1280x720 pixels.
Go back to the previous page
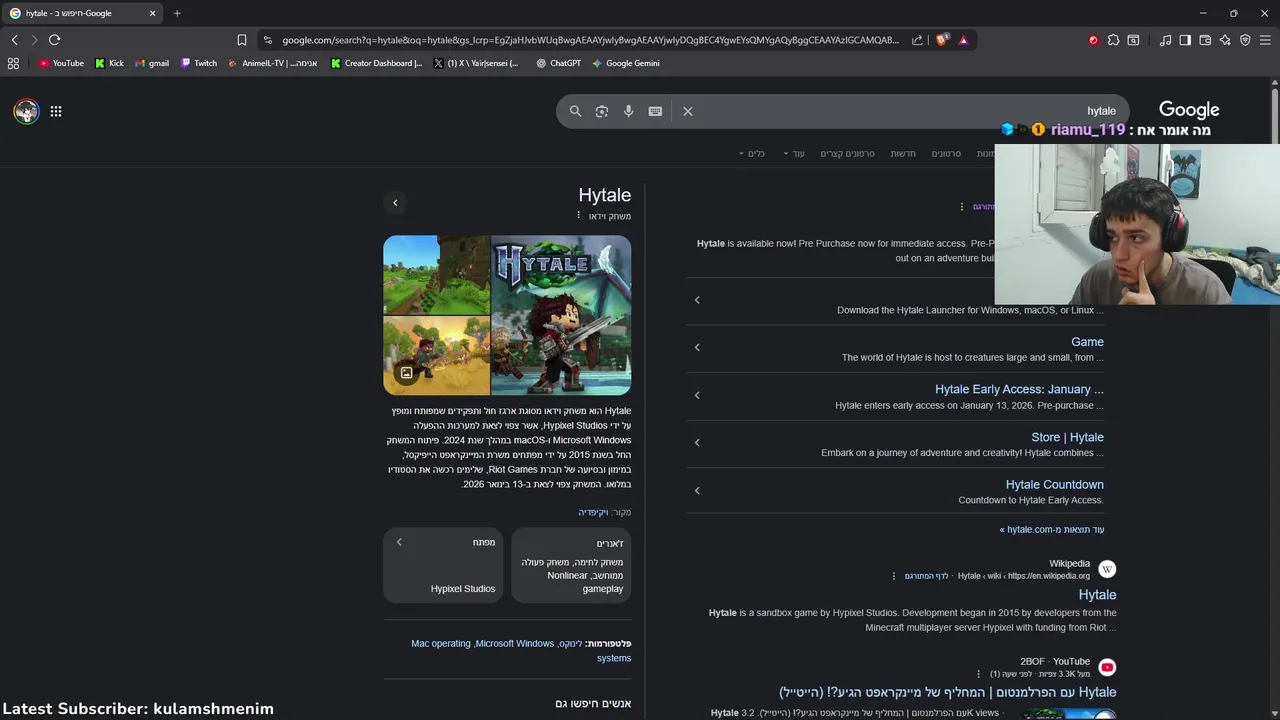[x=14, y=40]
